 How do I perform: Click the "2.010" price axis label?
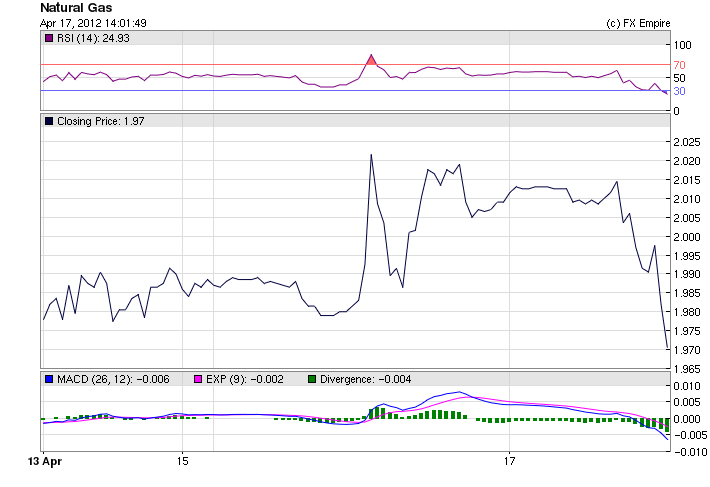tap(687, 199)
